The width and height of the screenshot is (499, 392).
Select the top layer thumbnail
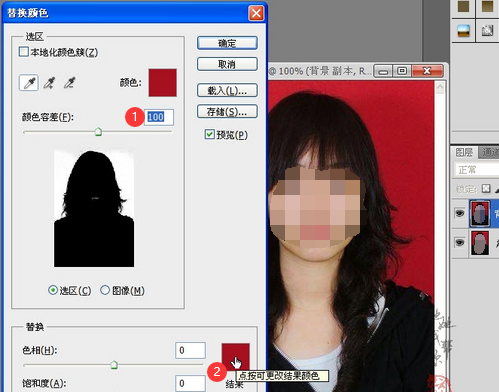[x=479, y=213]
